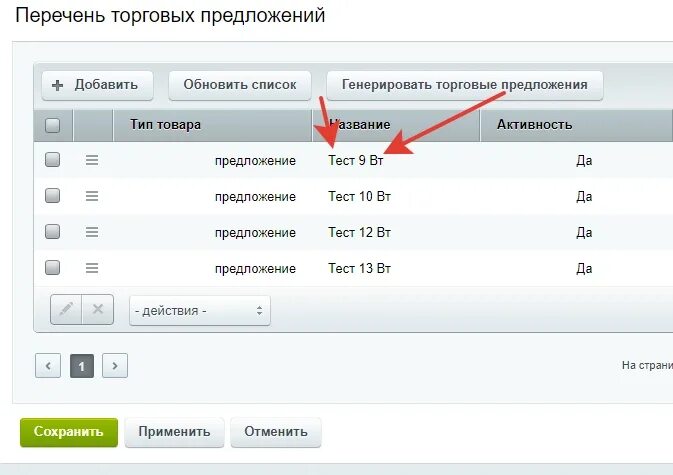673x475 pixels.
Task: Open the hamburger menu for Тест 9 Вт row
Action: [x=92, y=160]
